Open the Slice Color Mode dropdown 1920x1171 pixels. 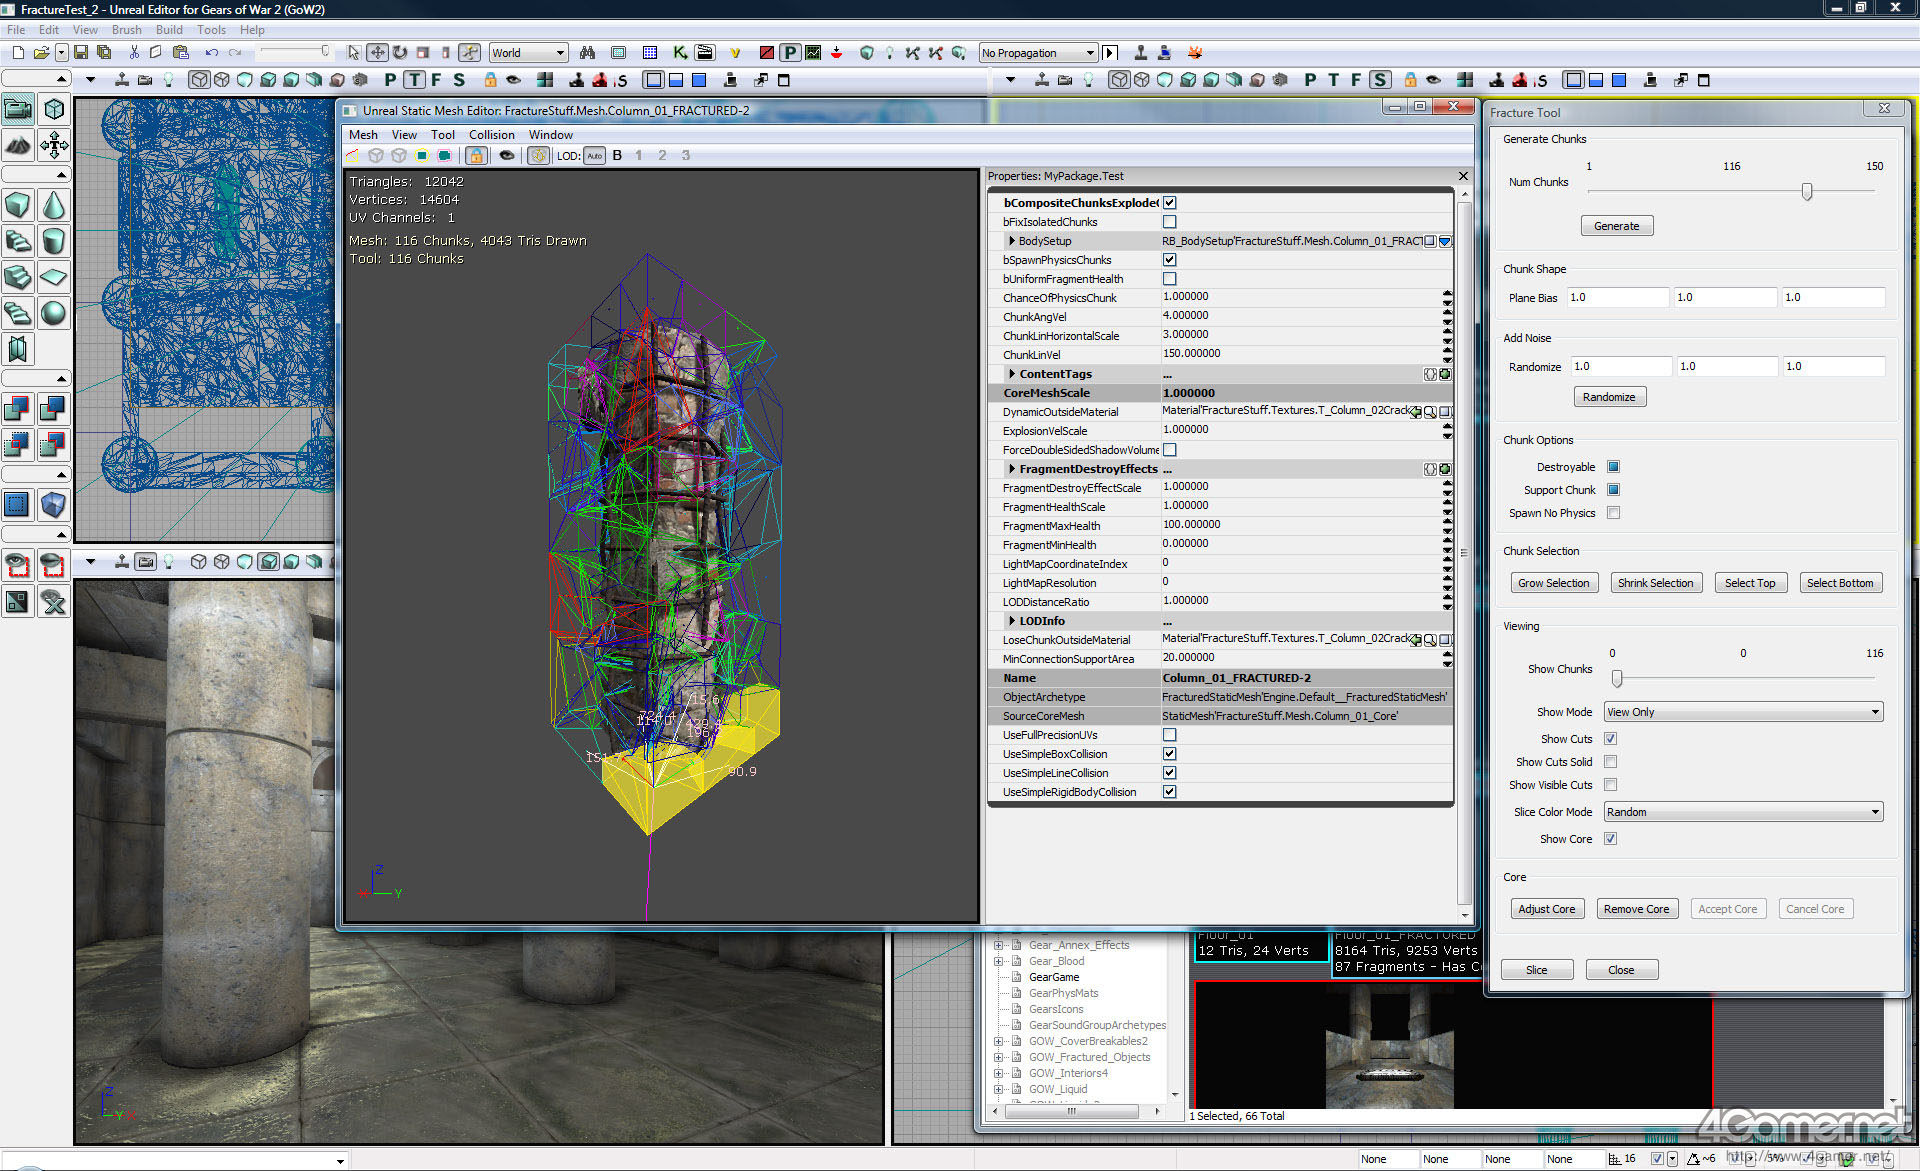(x=1743, y=812)
